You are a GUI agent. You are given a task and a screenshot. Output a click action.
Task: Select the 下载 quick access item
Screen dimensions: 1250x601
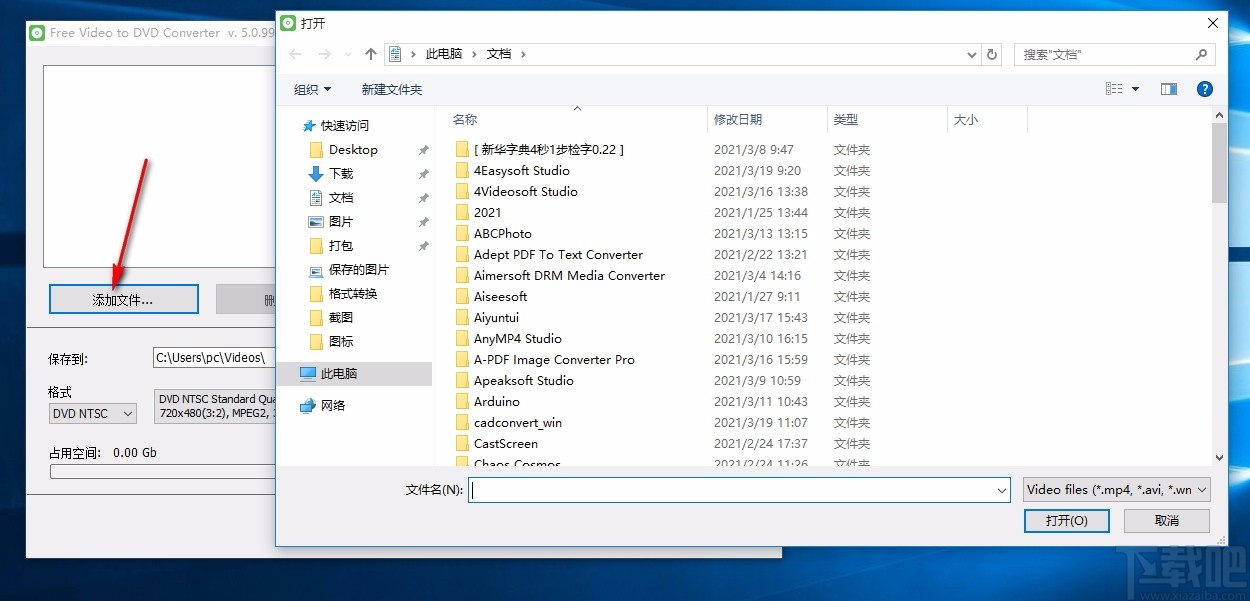coord(343,173)
